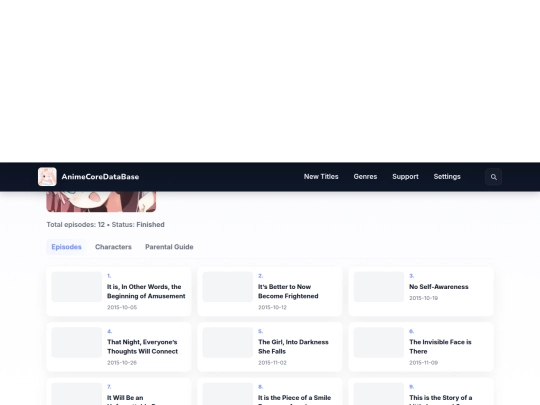The width and height of the screenshot is (540, 405).
Task: Open episode 'This is the Story of a'
Action: [x=440, y=398]
